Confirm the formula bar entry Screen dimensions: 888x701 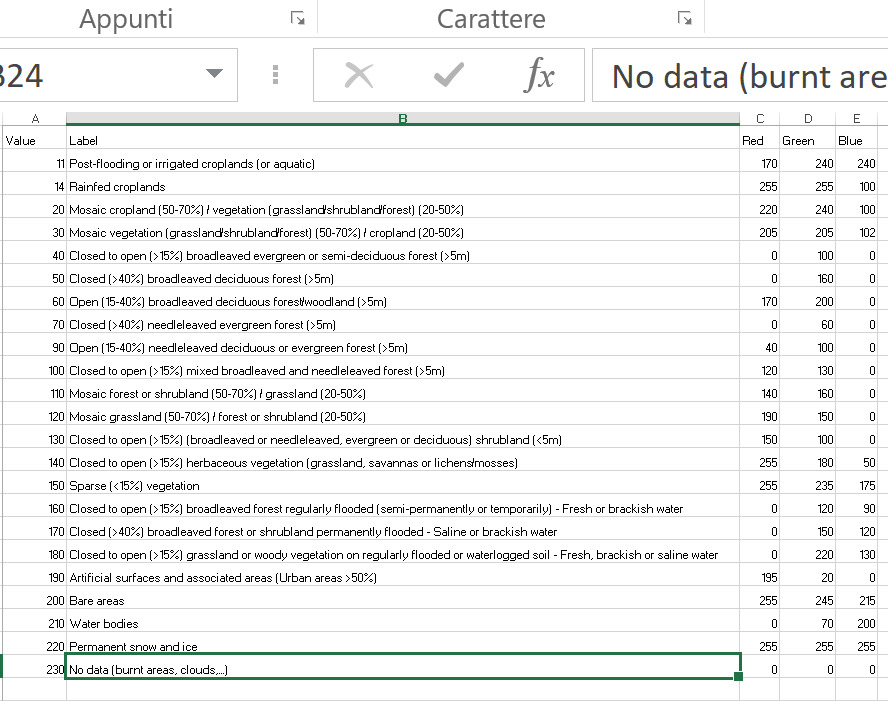point(449,75)
